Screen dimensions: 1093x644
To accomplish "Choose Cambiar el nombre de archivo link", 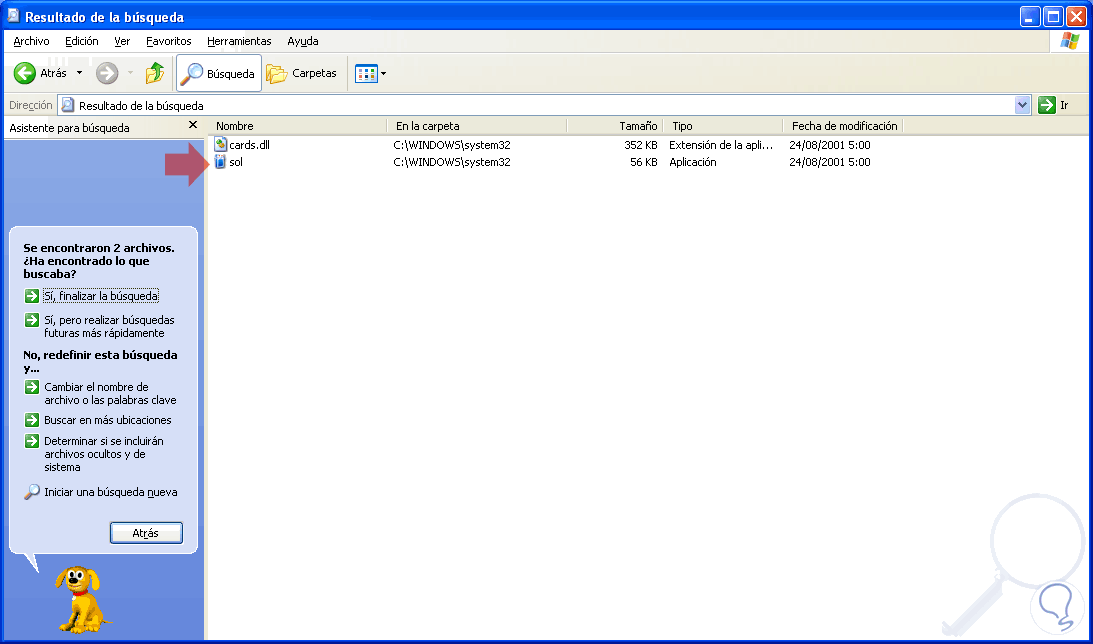I will tap(110, 393).
